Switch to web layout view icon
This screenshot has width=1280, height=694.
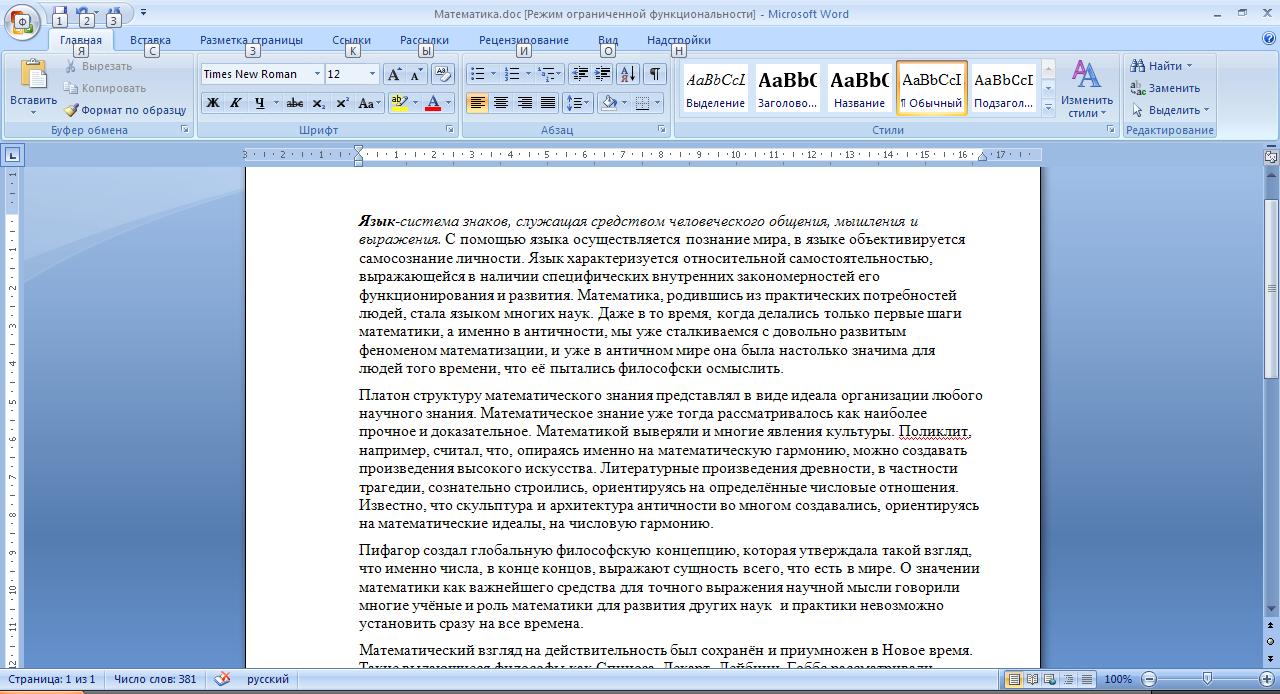pyautogui.click(x=1051, y=680)
